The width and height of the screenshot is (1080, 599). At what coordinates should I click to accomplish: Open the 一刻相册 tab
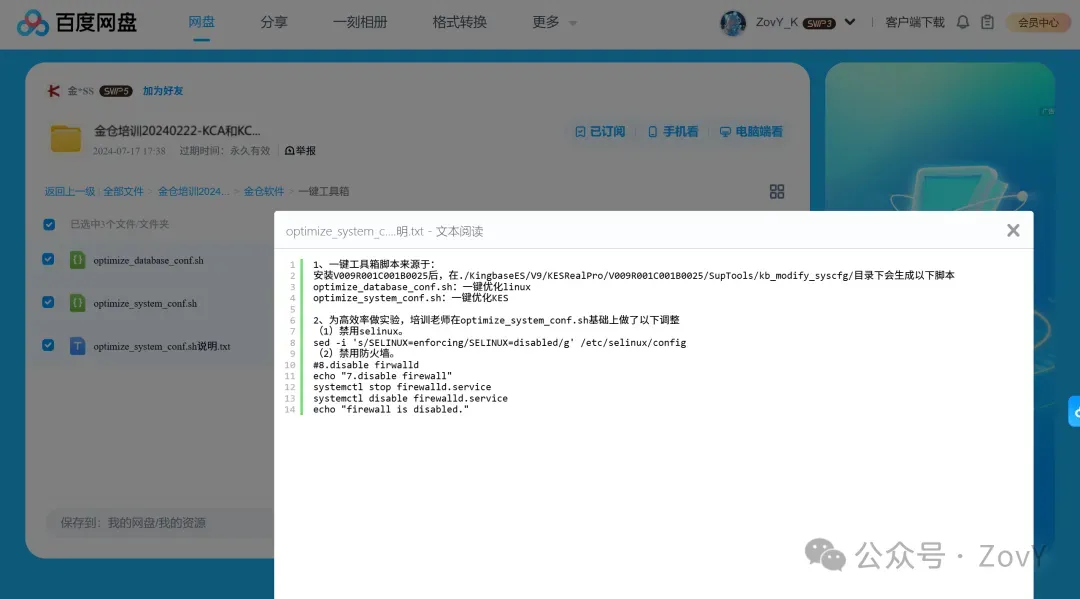click(x=360, y=22)
